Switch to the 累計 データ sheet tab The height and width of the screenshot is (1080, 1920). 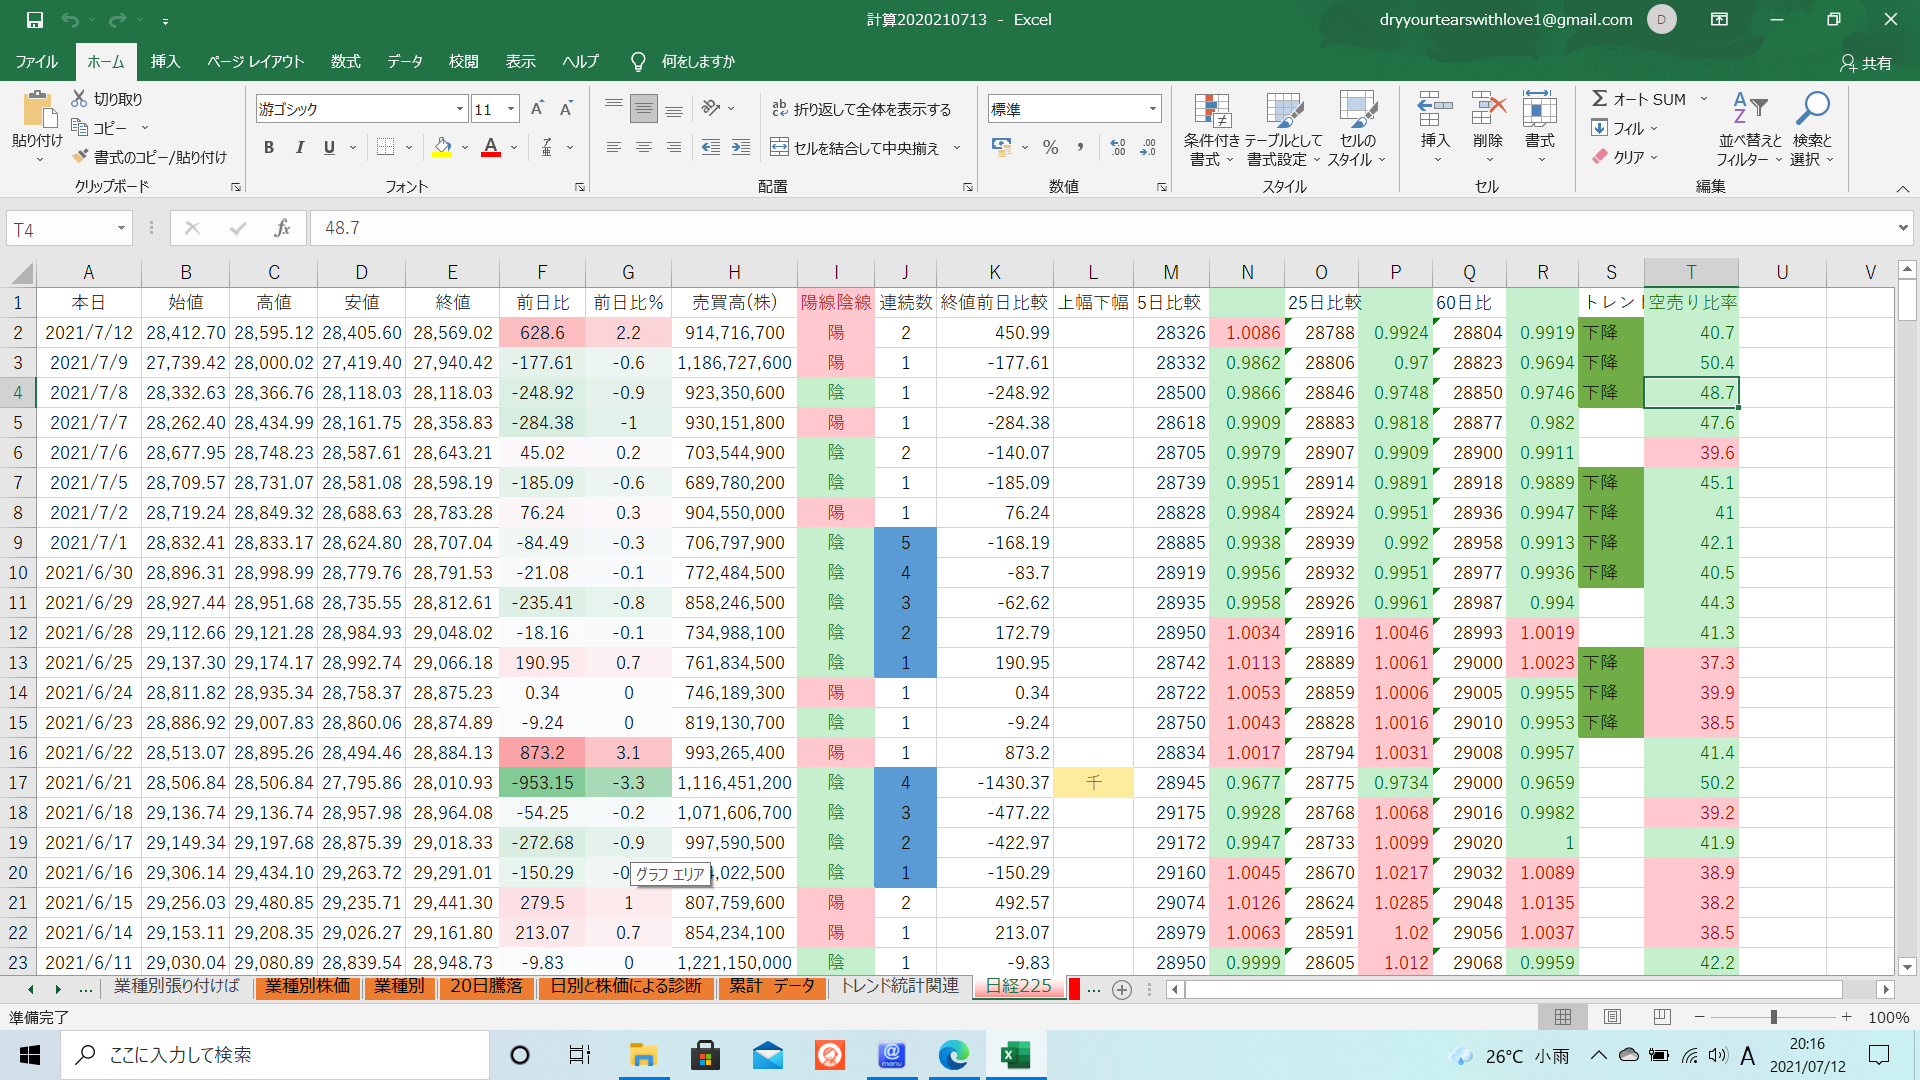771,987
